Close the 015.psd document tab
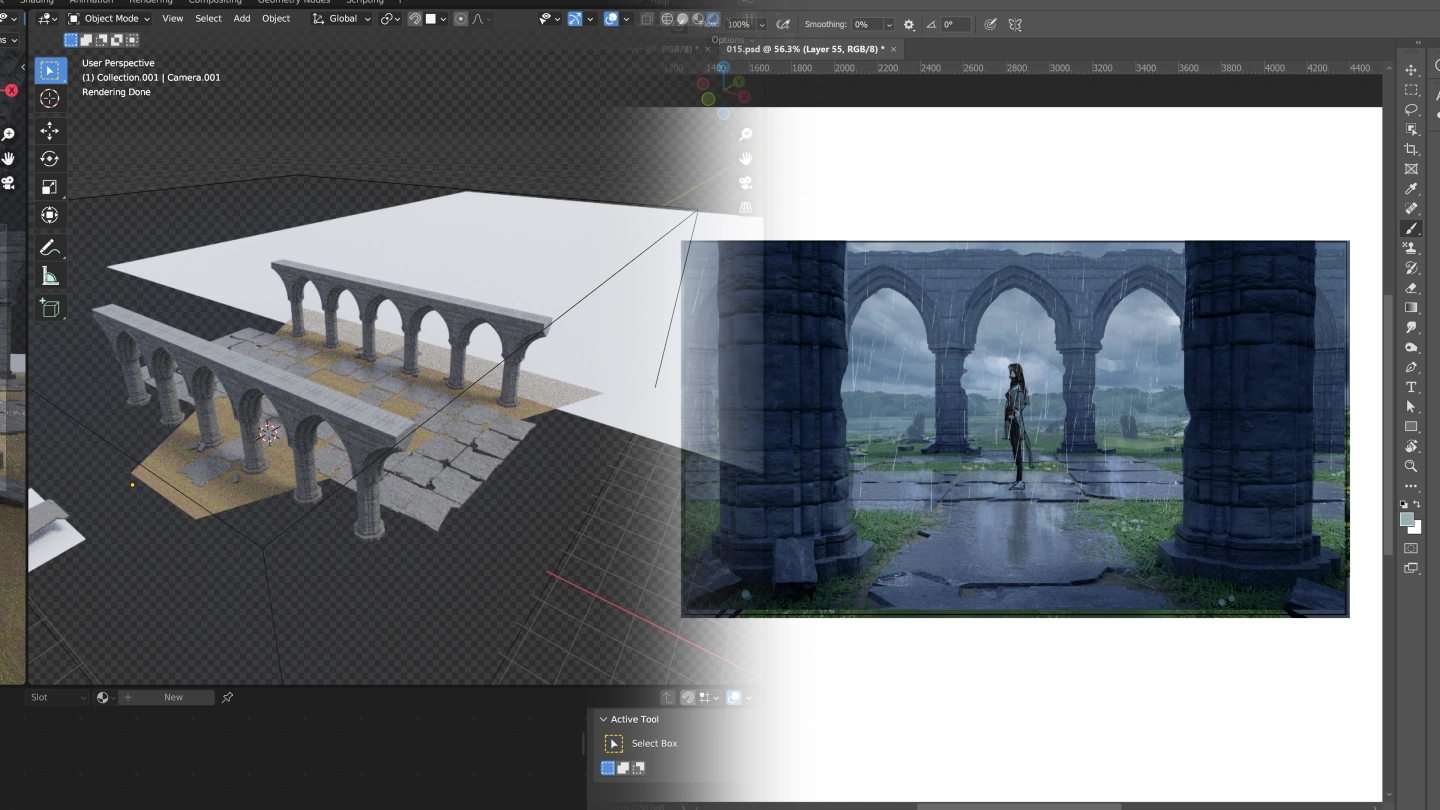This screenshot has height=810, width=1440. [894, 49]
